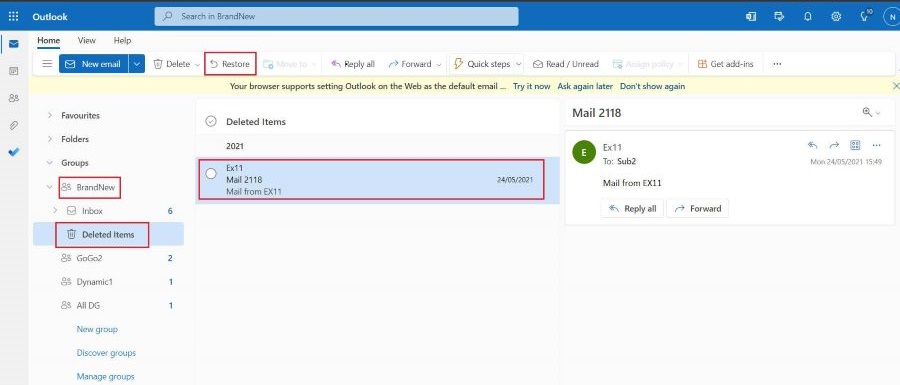Open the Deleted Items folder
Screen dimensions: 900x385
tap(108, 235)
